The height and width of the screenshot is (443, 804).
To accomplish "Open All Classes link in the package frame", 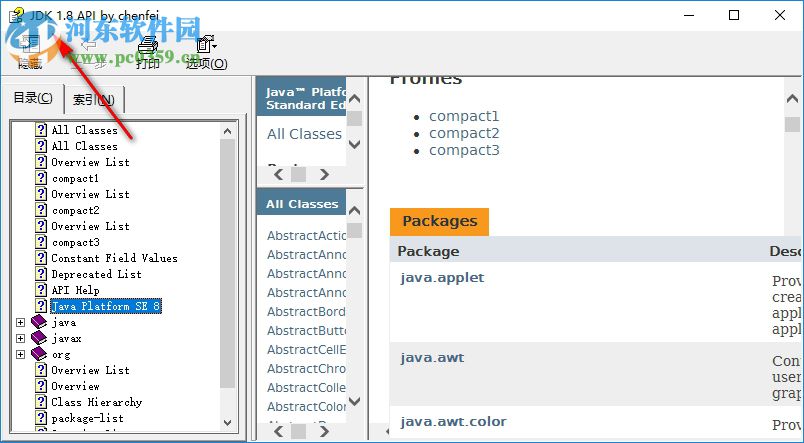I will [304, 134].
